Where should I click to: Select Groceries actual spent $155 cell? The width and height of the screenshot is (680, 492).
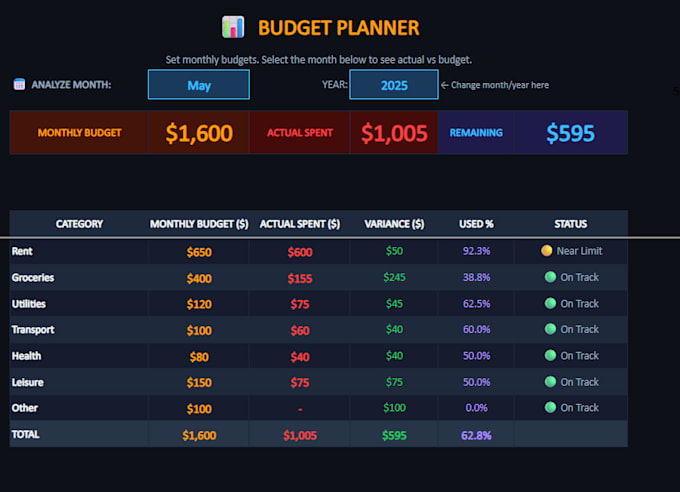point(300,278)
